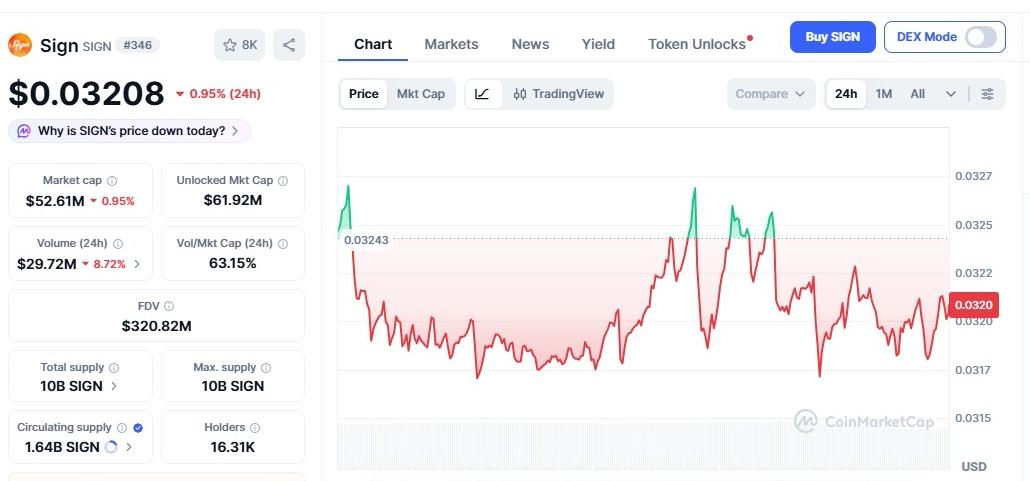Open the chart settings sliders icon
Screen dimensions: 1030x481
click(x=987, y=94)
